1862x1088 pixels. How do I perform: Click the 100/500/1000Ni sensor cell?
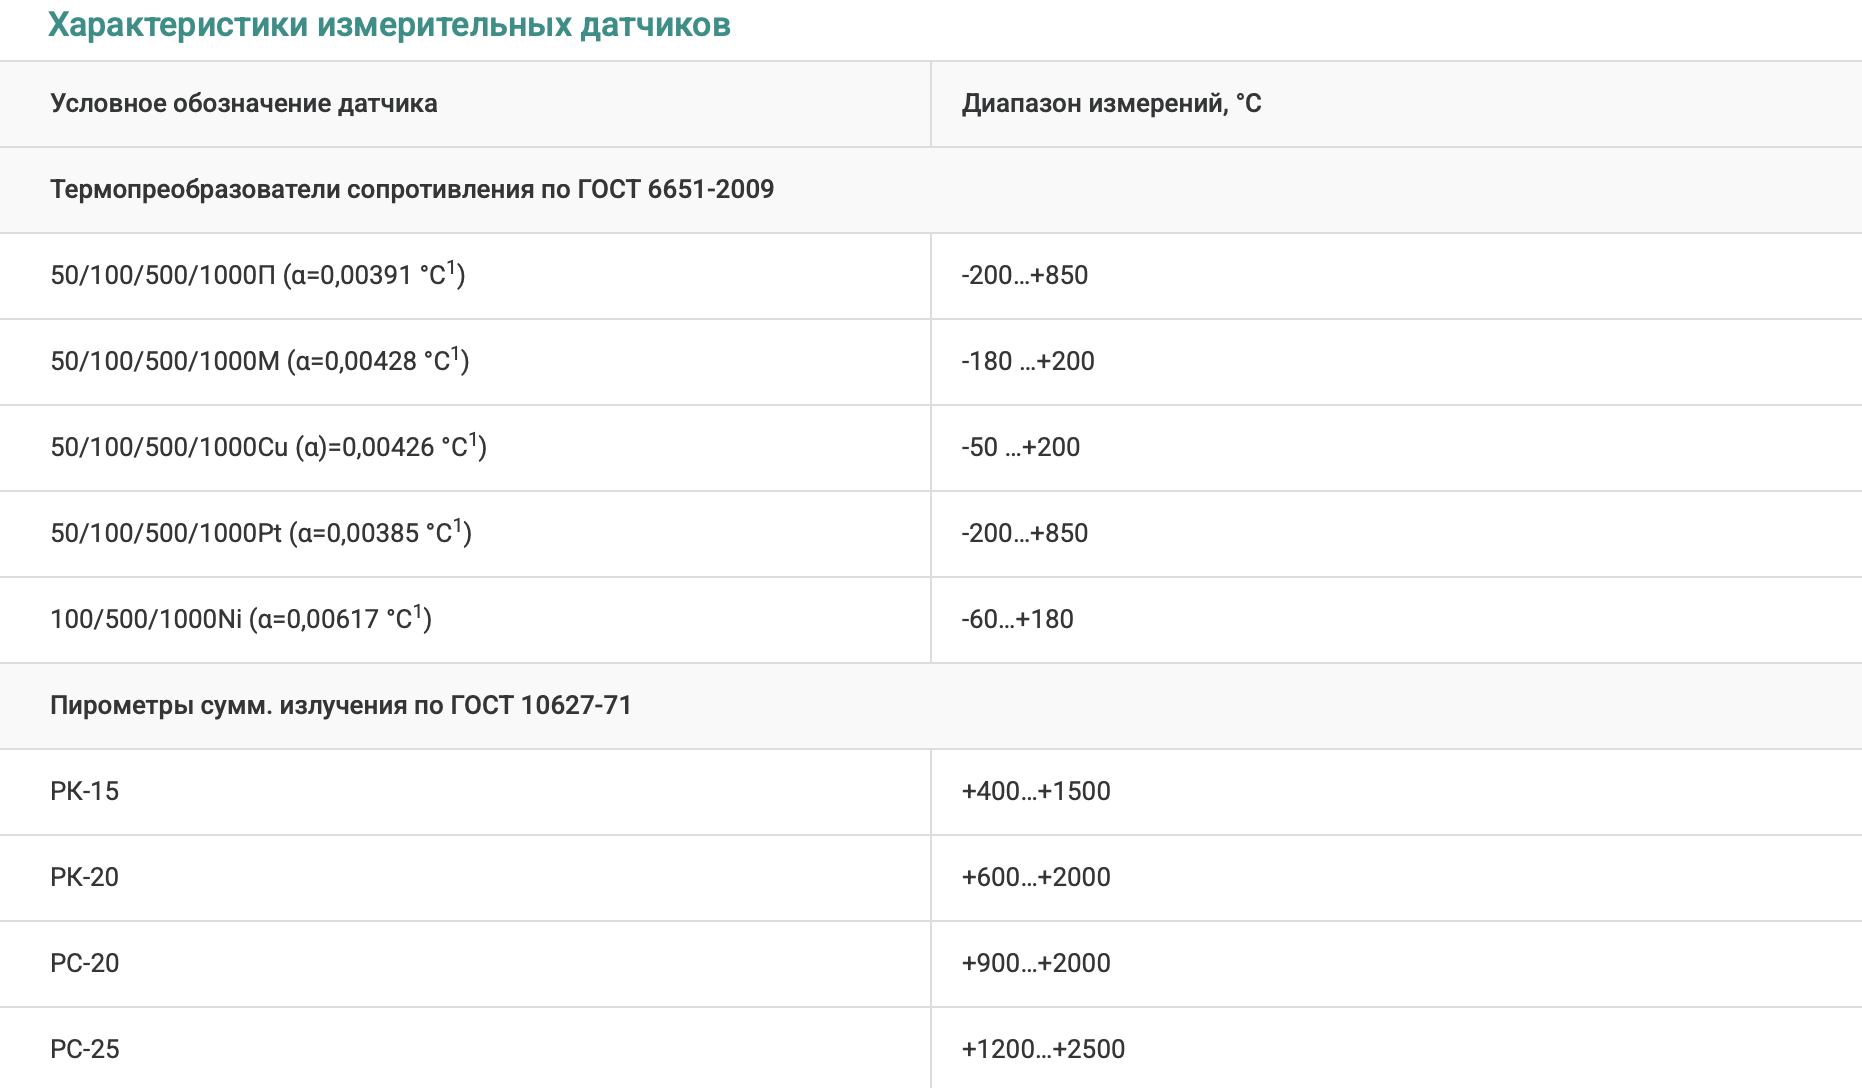pyautogui.click(x=241, y=619)
